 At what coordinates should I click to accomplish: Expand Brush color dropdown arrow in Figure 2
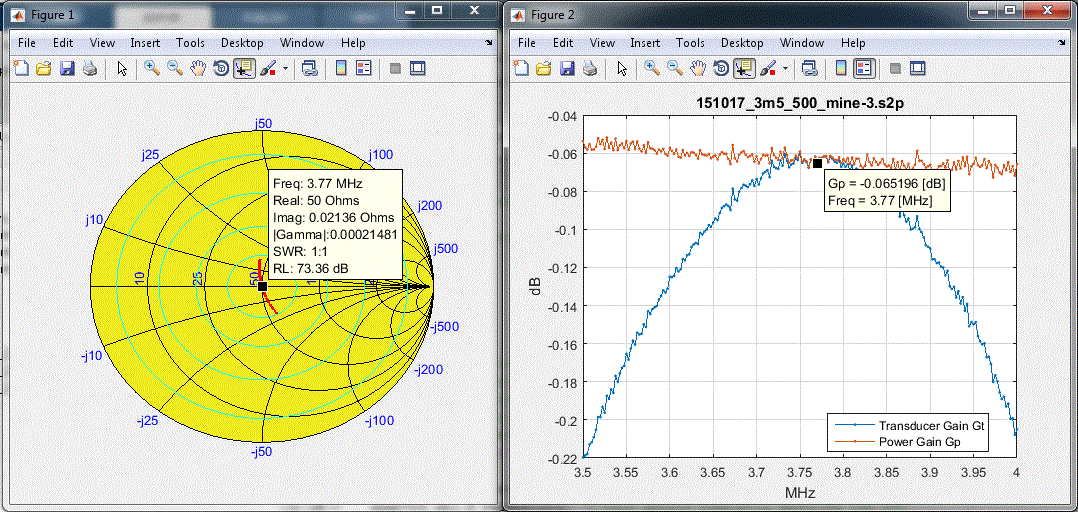[785, 69]
